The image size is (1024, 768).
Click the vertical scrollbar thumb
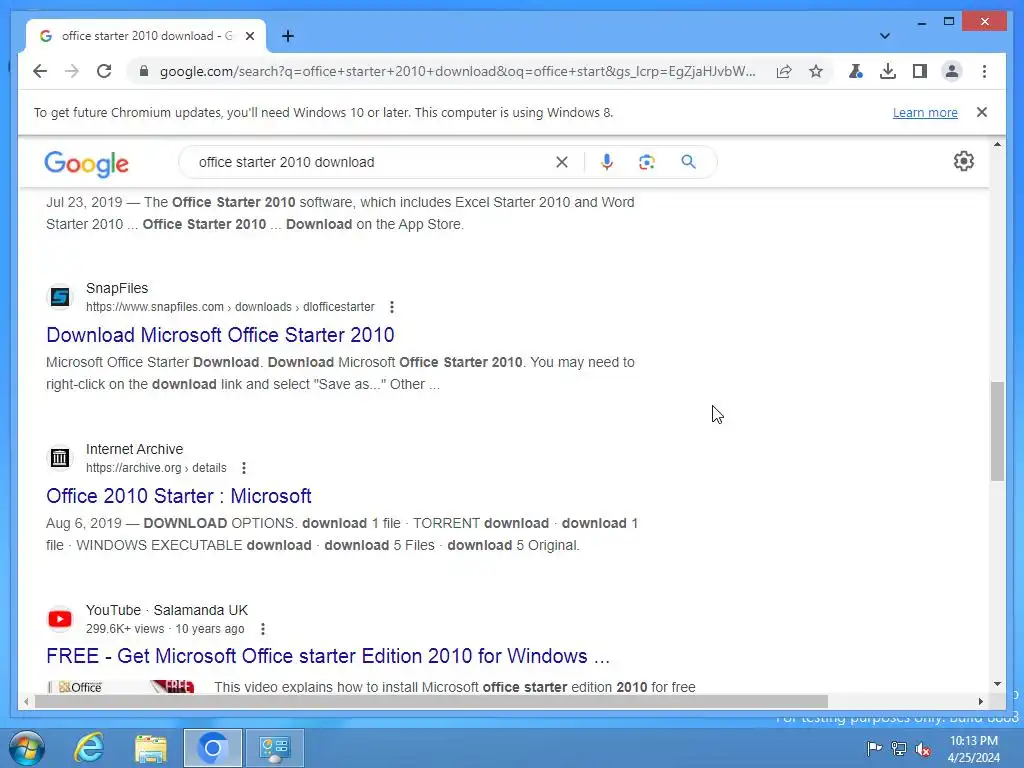tap(997, 432)
